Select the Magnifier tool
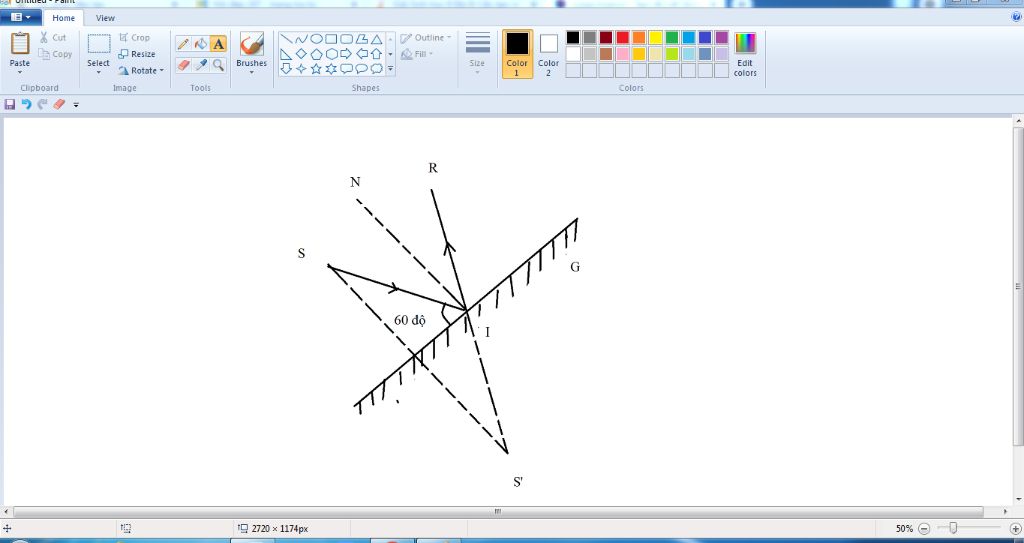 (x=218, y=65)
